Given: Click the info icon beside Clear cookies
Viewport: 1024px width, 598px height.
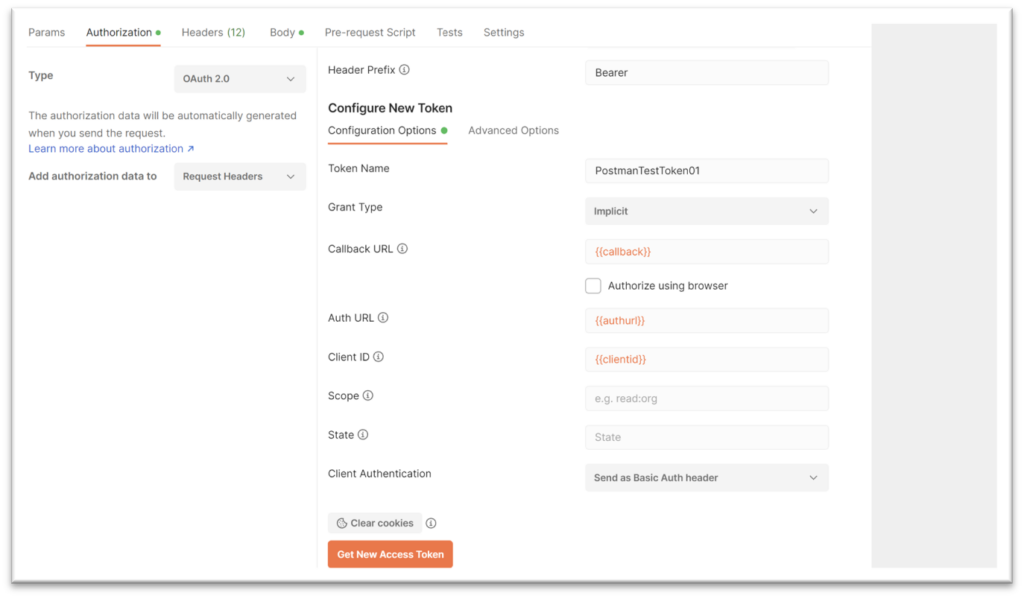Looking at the screenshot, I should coord(430,522).
